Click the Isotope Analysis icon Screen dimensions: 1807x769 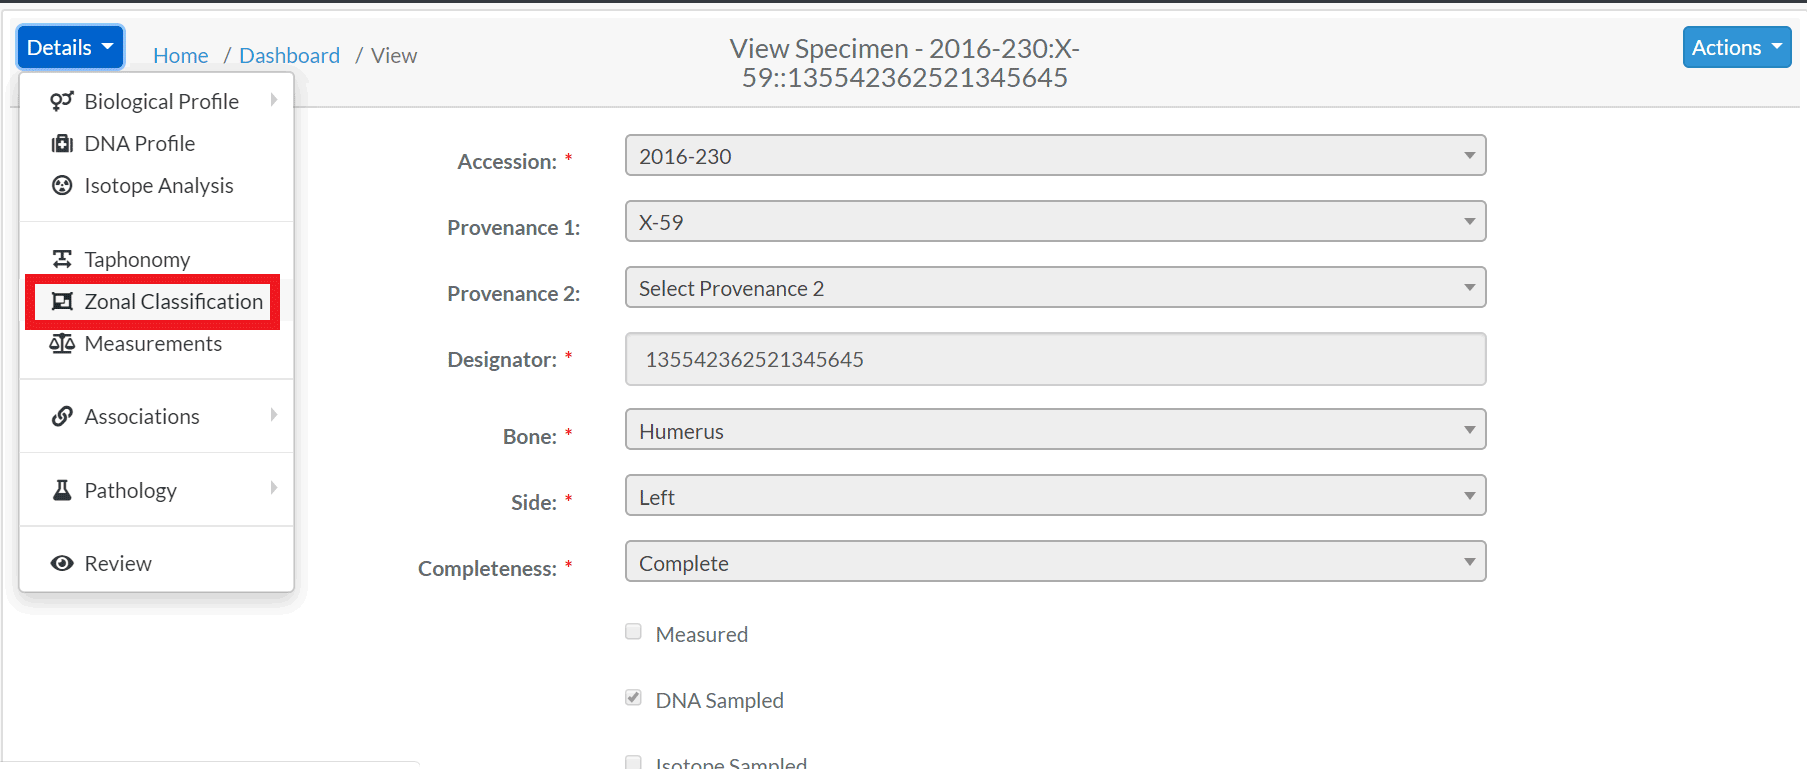tap(62, 185)
